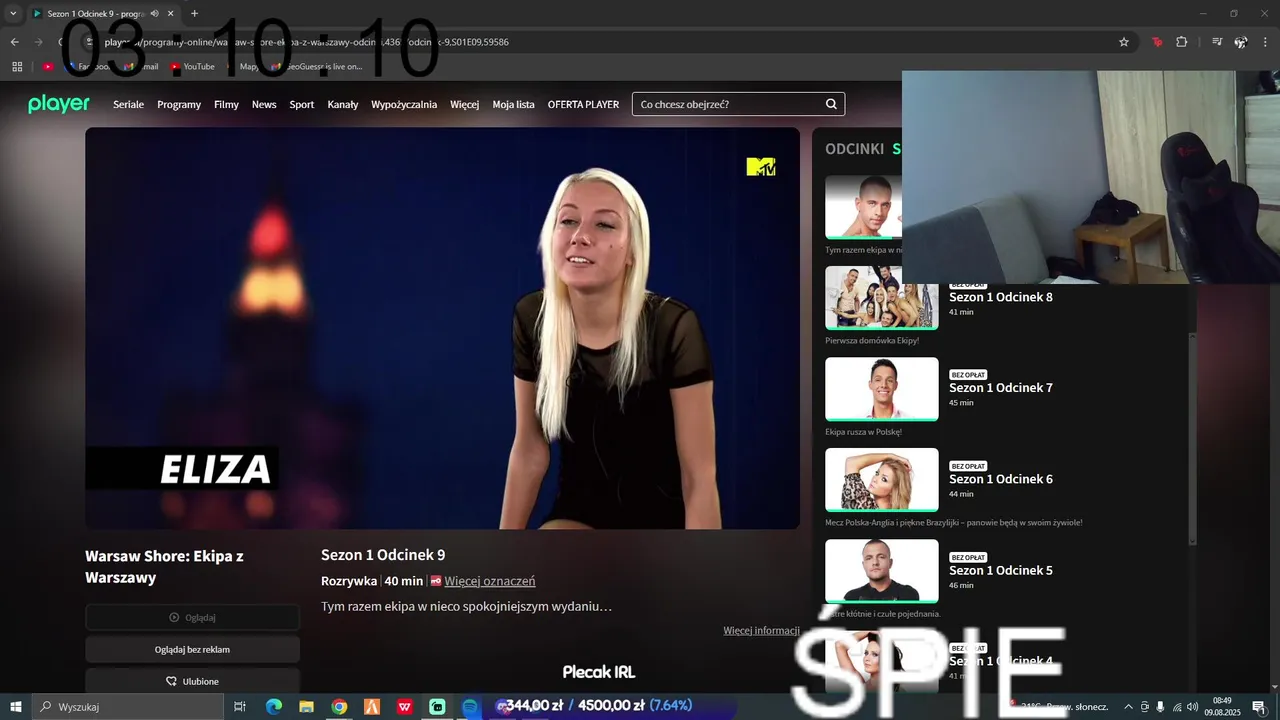Viewport: 1280px width, 720px height.
Task: Add to Ulubione favorites
Action: (192, 681)
